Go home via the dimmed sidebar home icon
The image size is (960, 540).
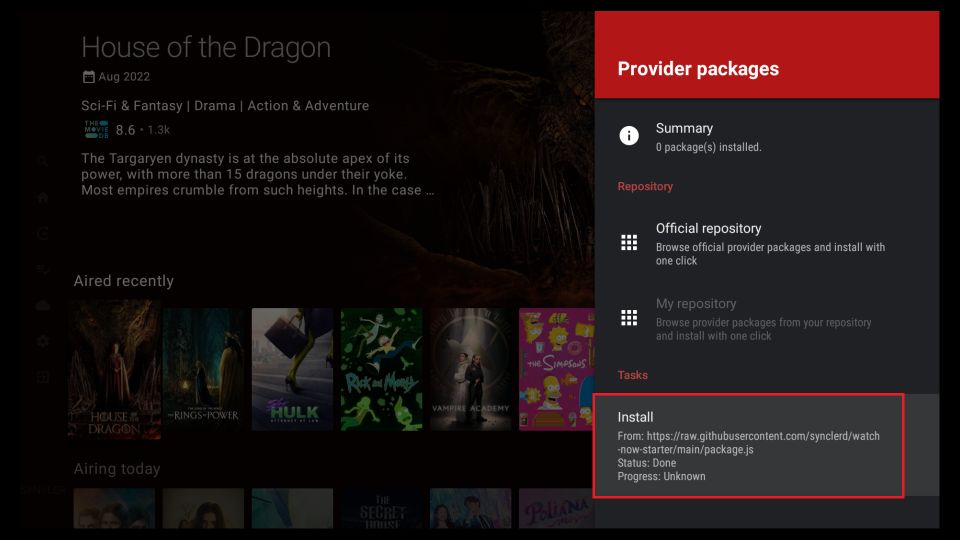point(42,198)
